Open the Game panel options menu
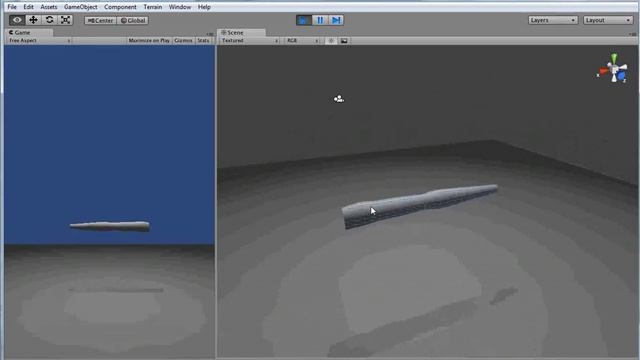 210,34
